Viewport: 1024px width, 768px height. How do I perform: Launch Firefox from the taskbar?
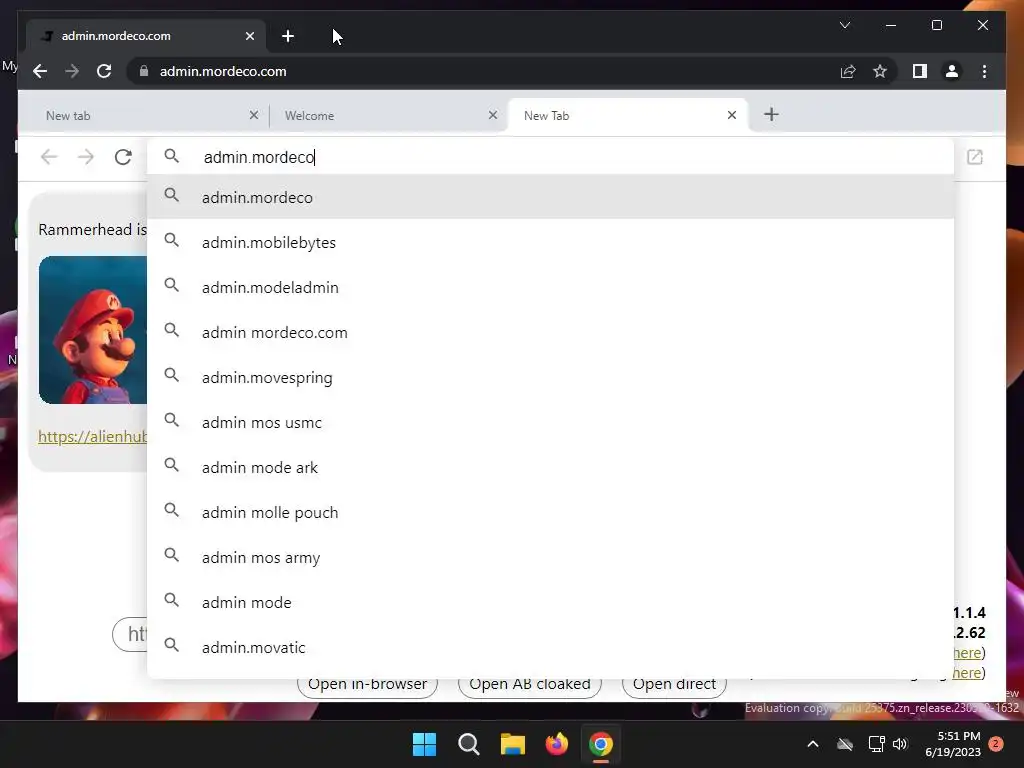[x=556, y=744]
